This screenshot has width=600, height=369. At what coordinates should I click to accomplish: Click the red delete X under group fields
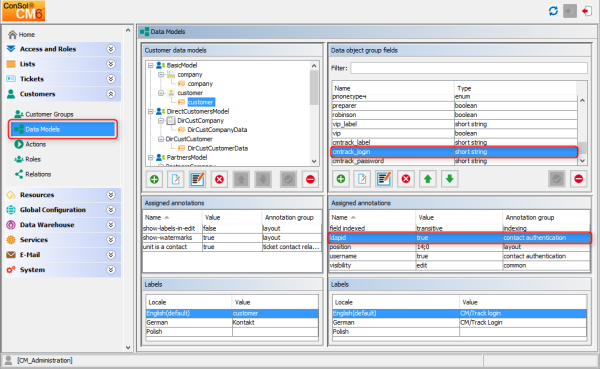tap(406, 179)
